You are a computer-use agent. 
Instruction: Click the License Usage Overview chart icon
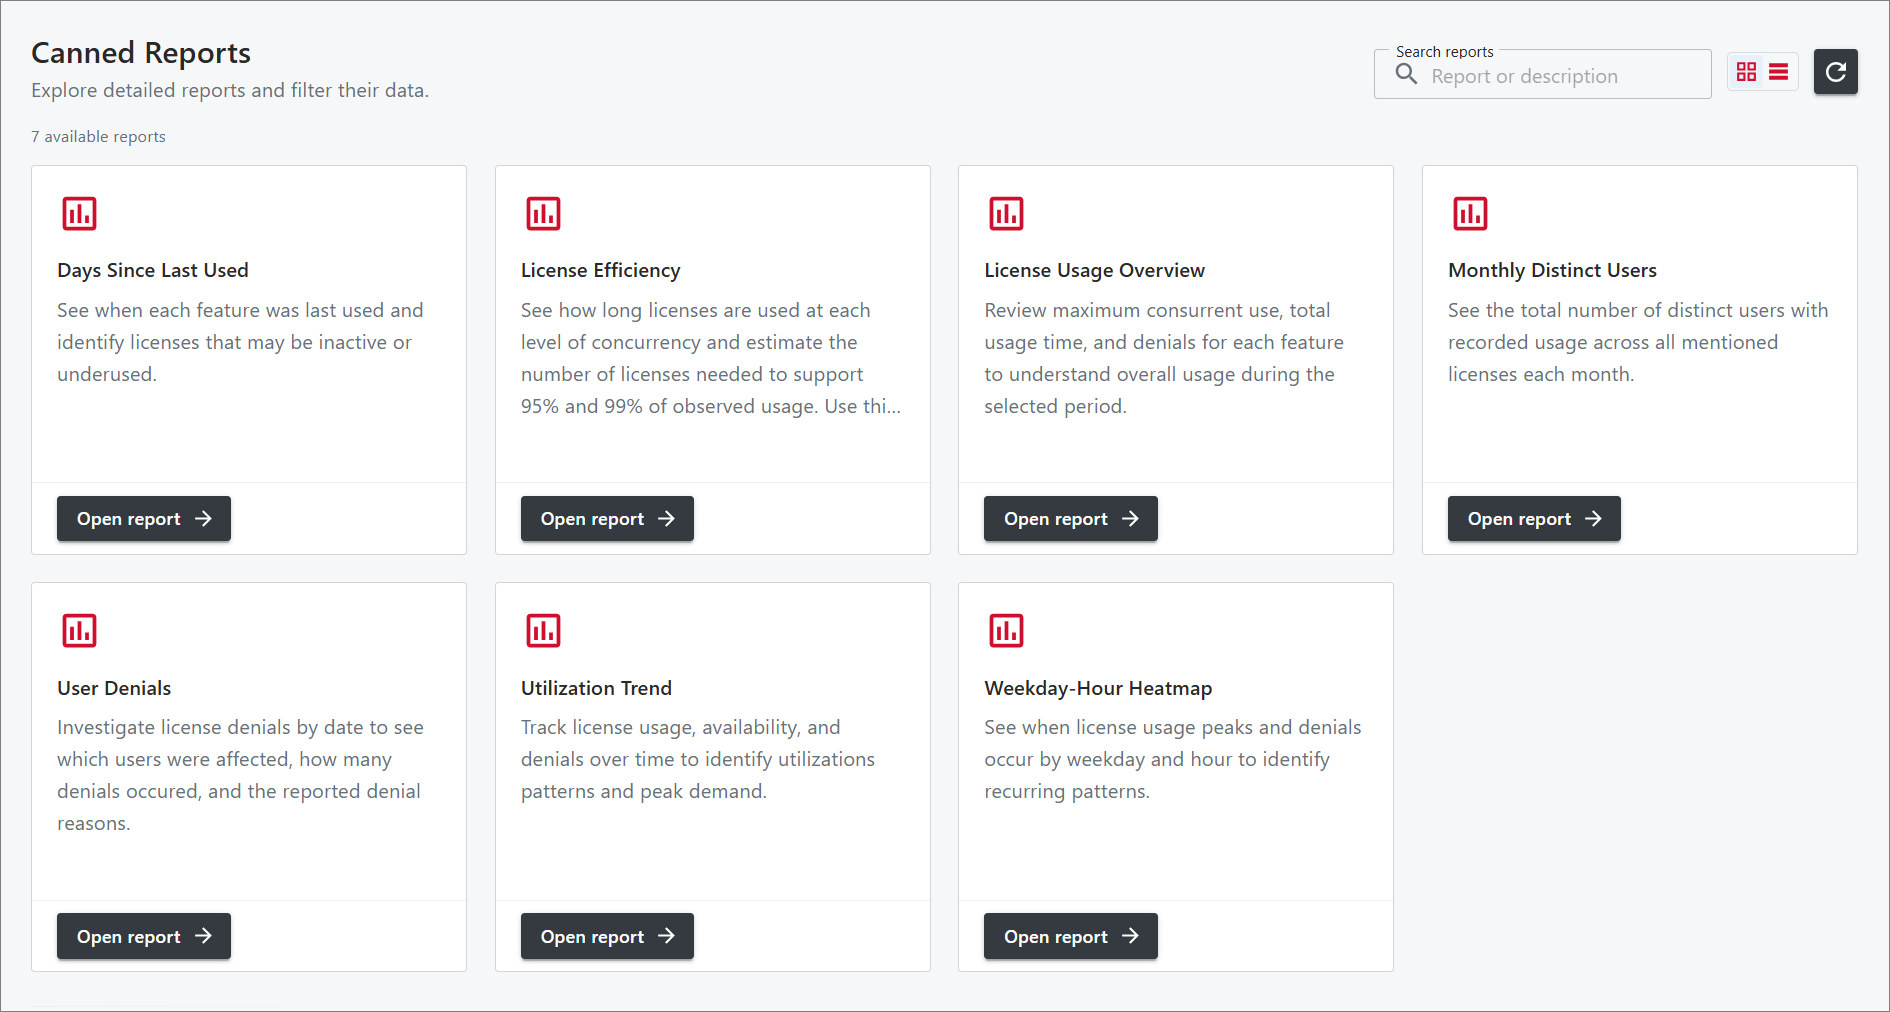pos(1006,213)
